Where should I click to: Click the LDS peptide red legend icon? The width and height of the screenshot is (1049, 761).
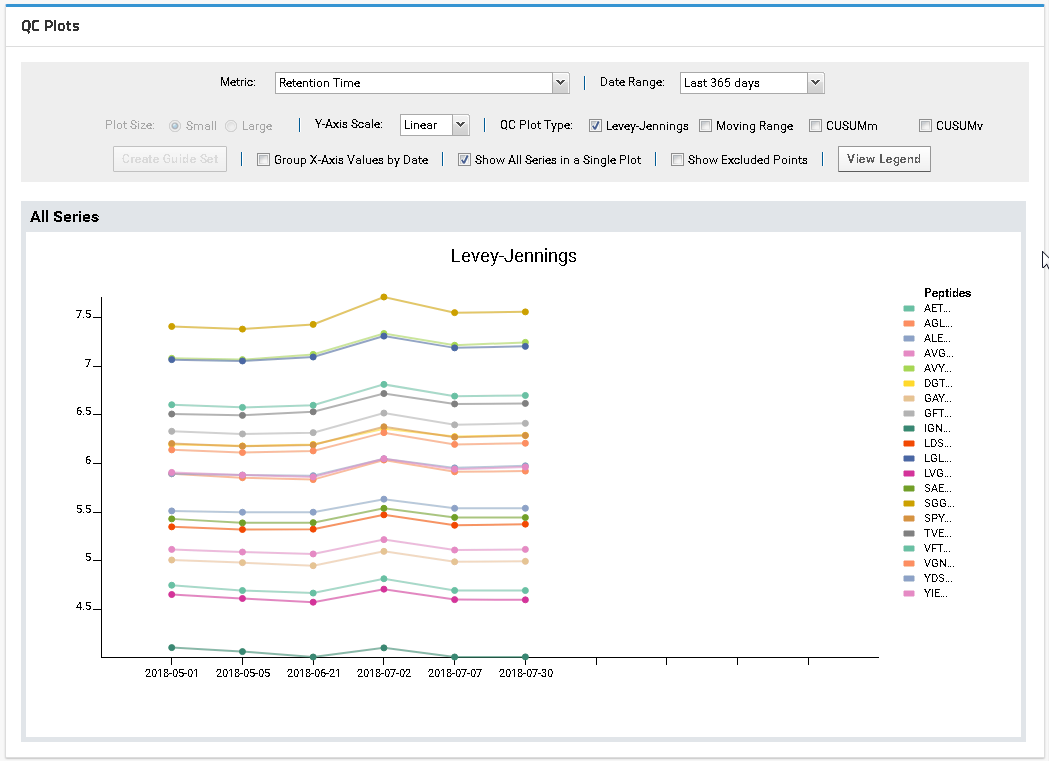pyautogui.click(x=909, y=444)
